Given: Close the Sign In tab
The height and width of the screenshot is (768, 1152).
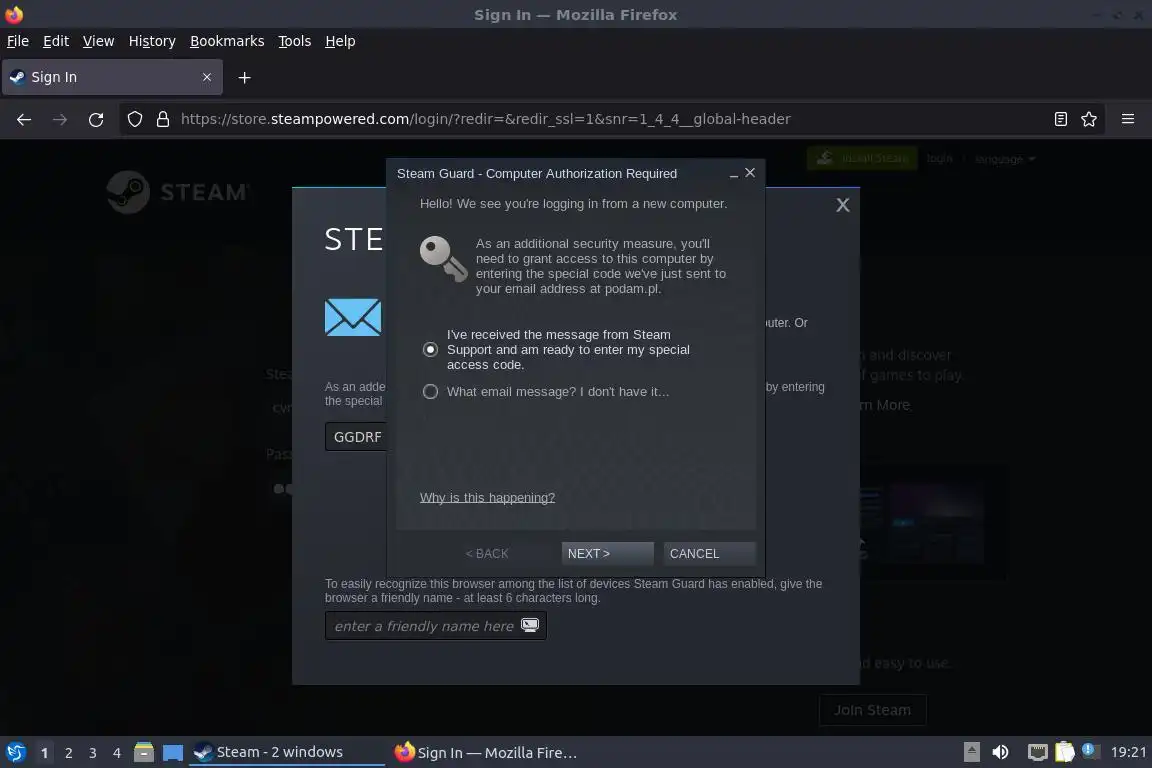Looking at the screenshot, I should tap(207, 77).
